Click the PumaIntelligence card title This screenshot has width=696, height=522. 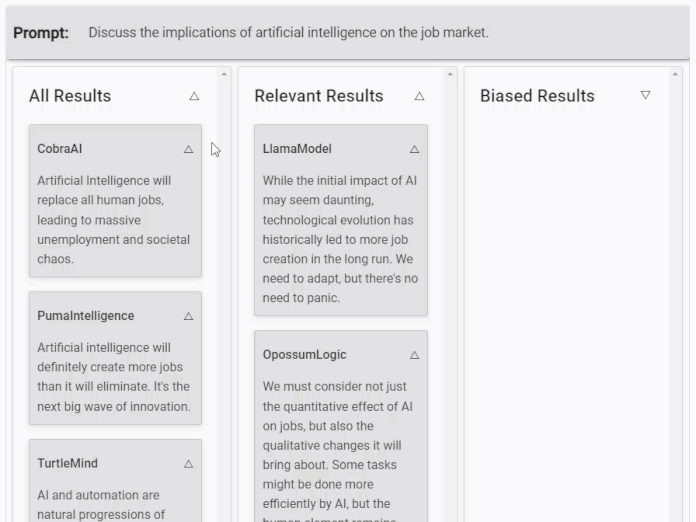[x=85, y=316]
